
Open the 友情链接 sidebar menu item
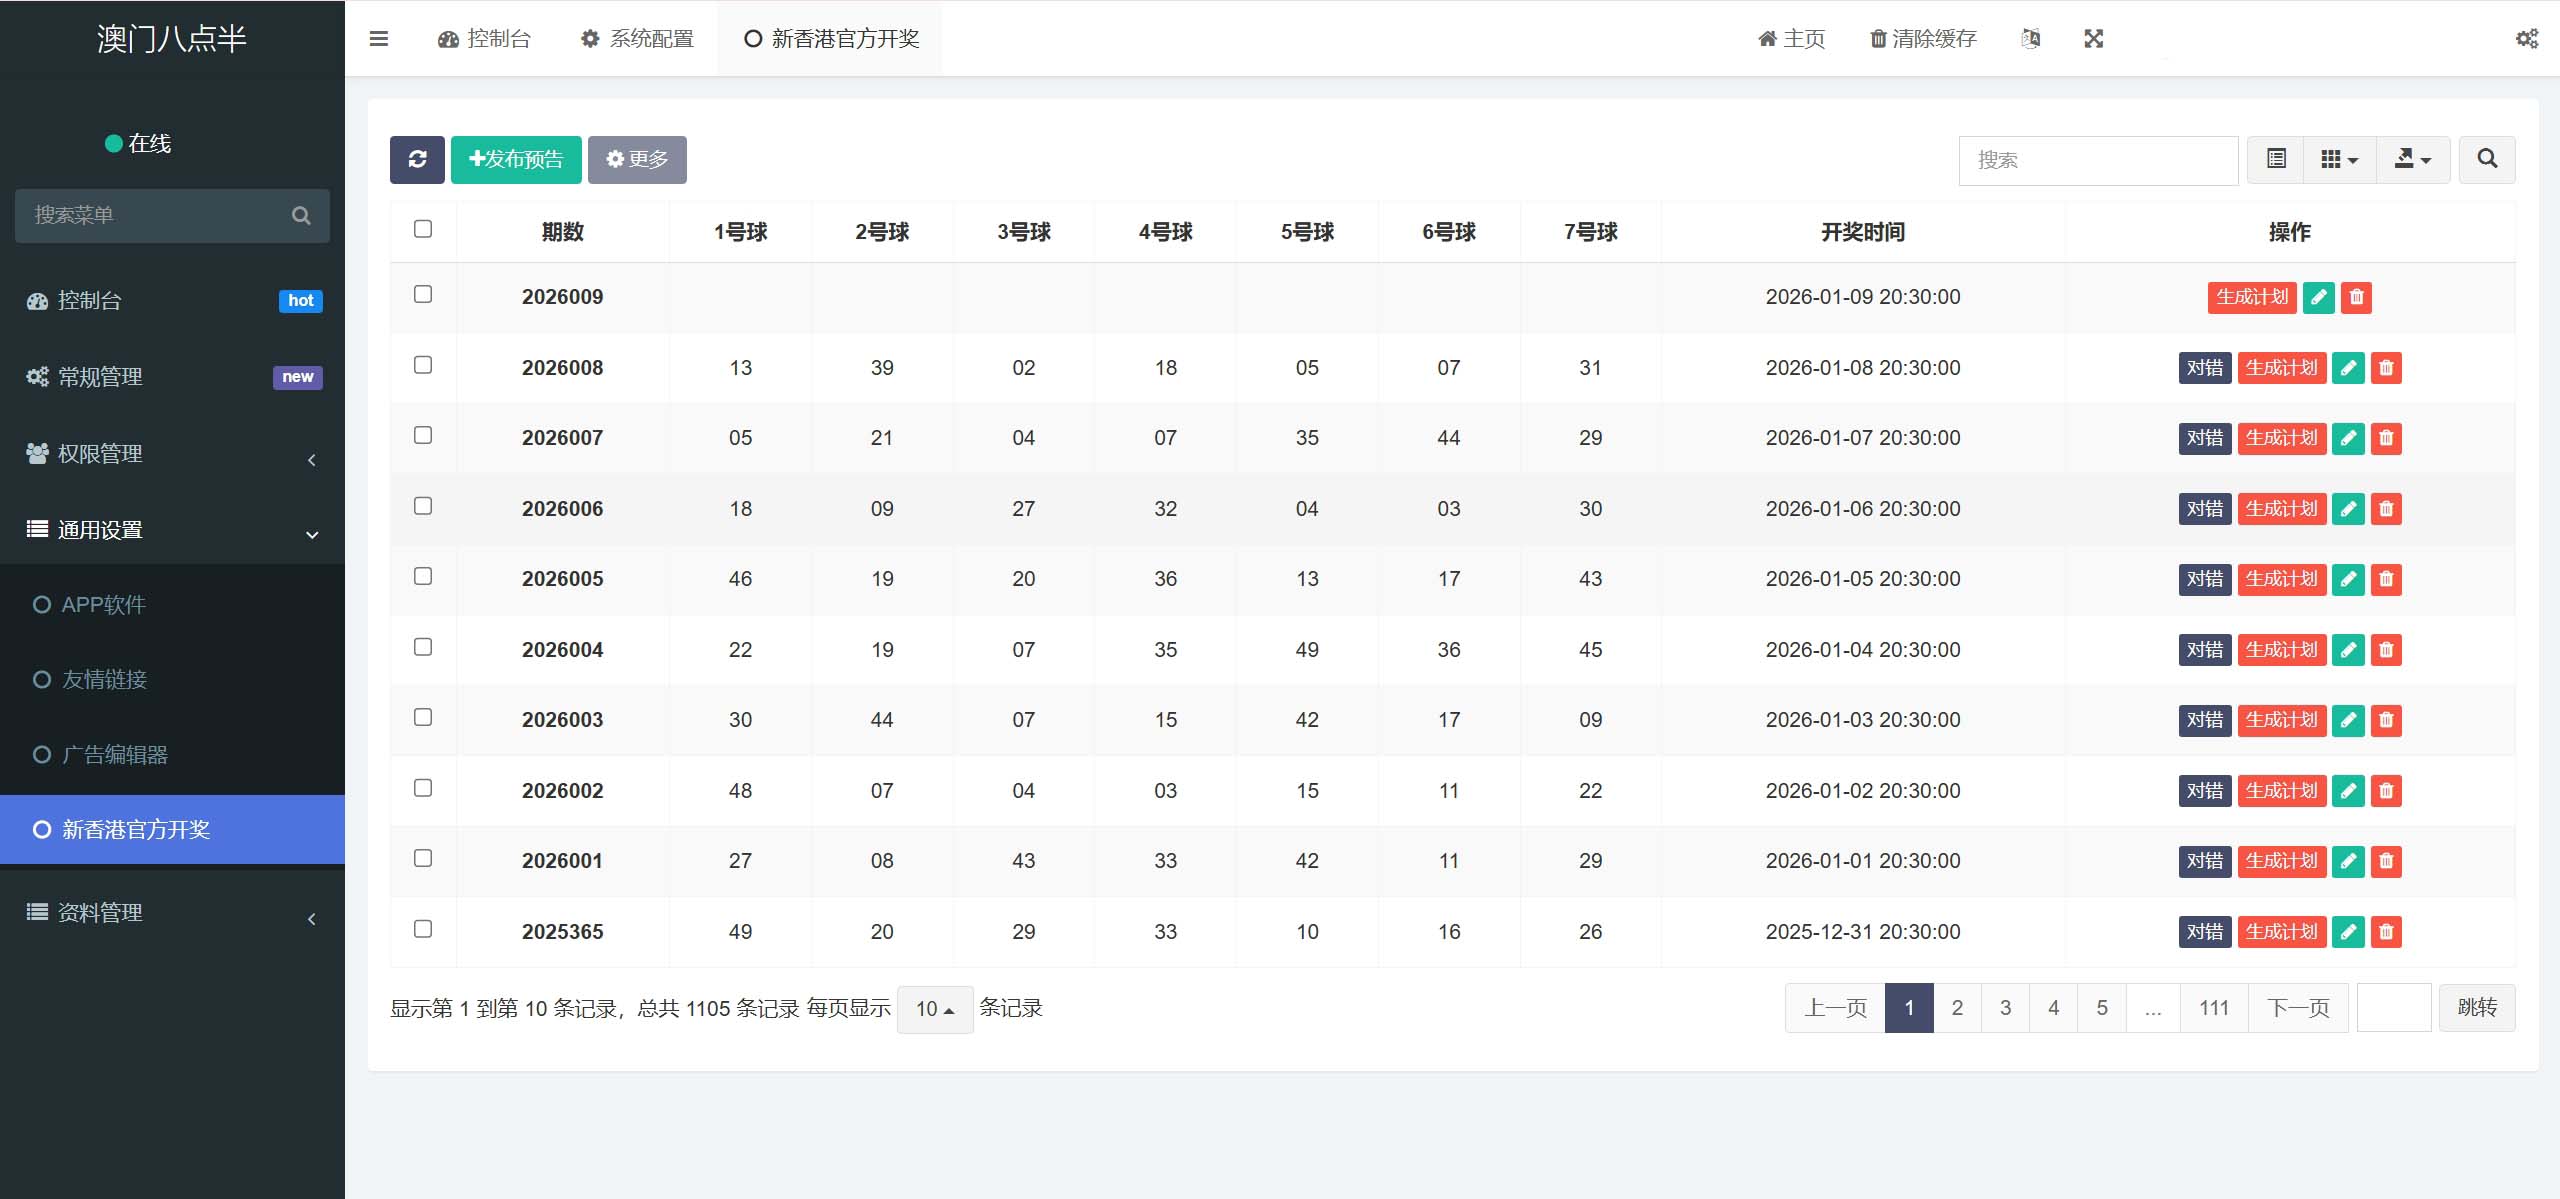(x=104, y=680)
